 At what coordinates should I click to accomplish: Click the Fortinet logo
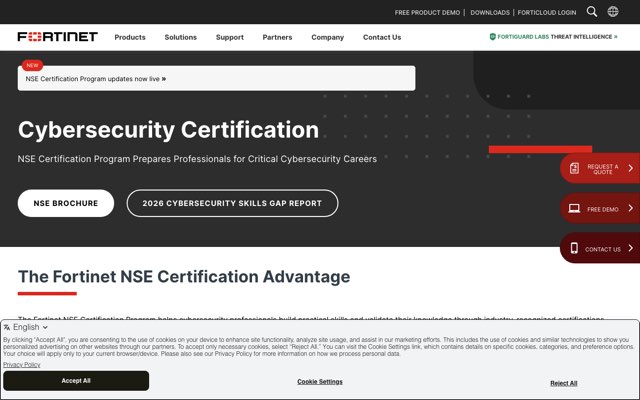(x=58, y=37)
